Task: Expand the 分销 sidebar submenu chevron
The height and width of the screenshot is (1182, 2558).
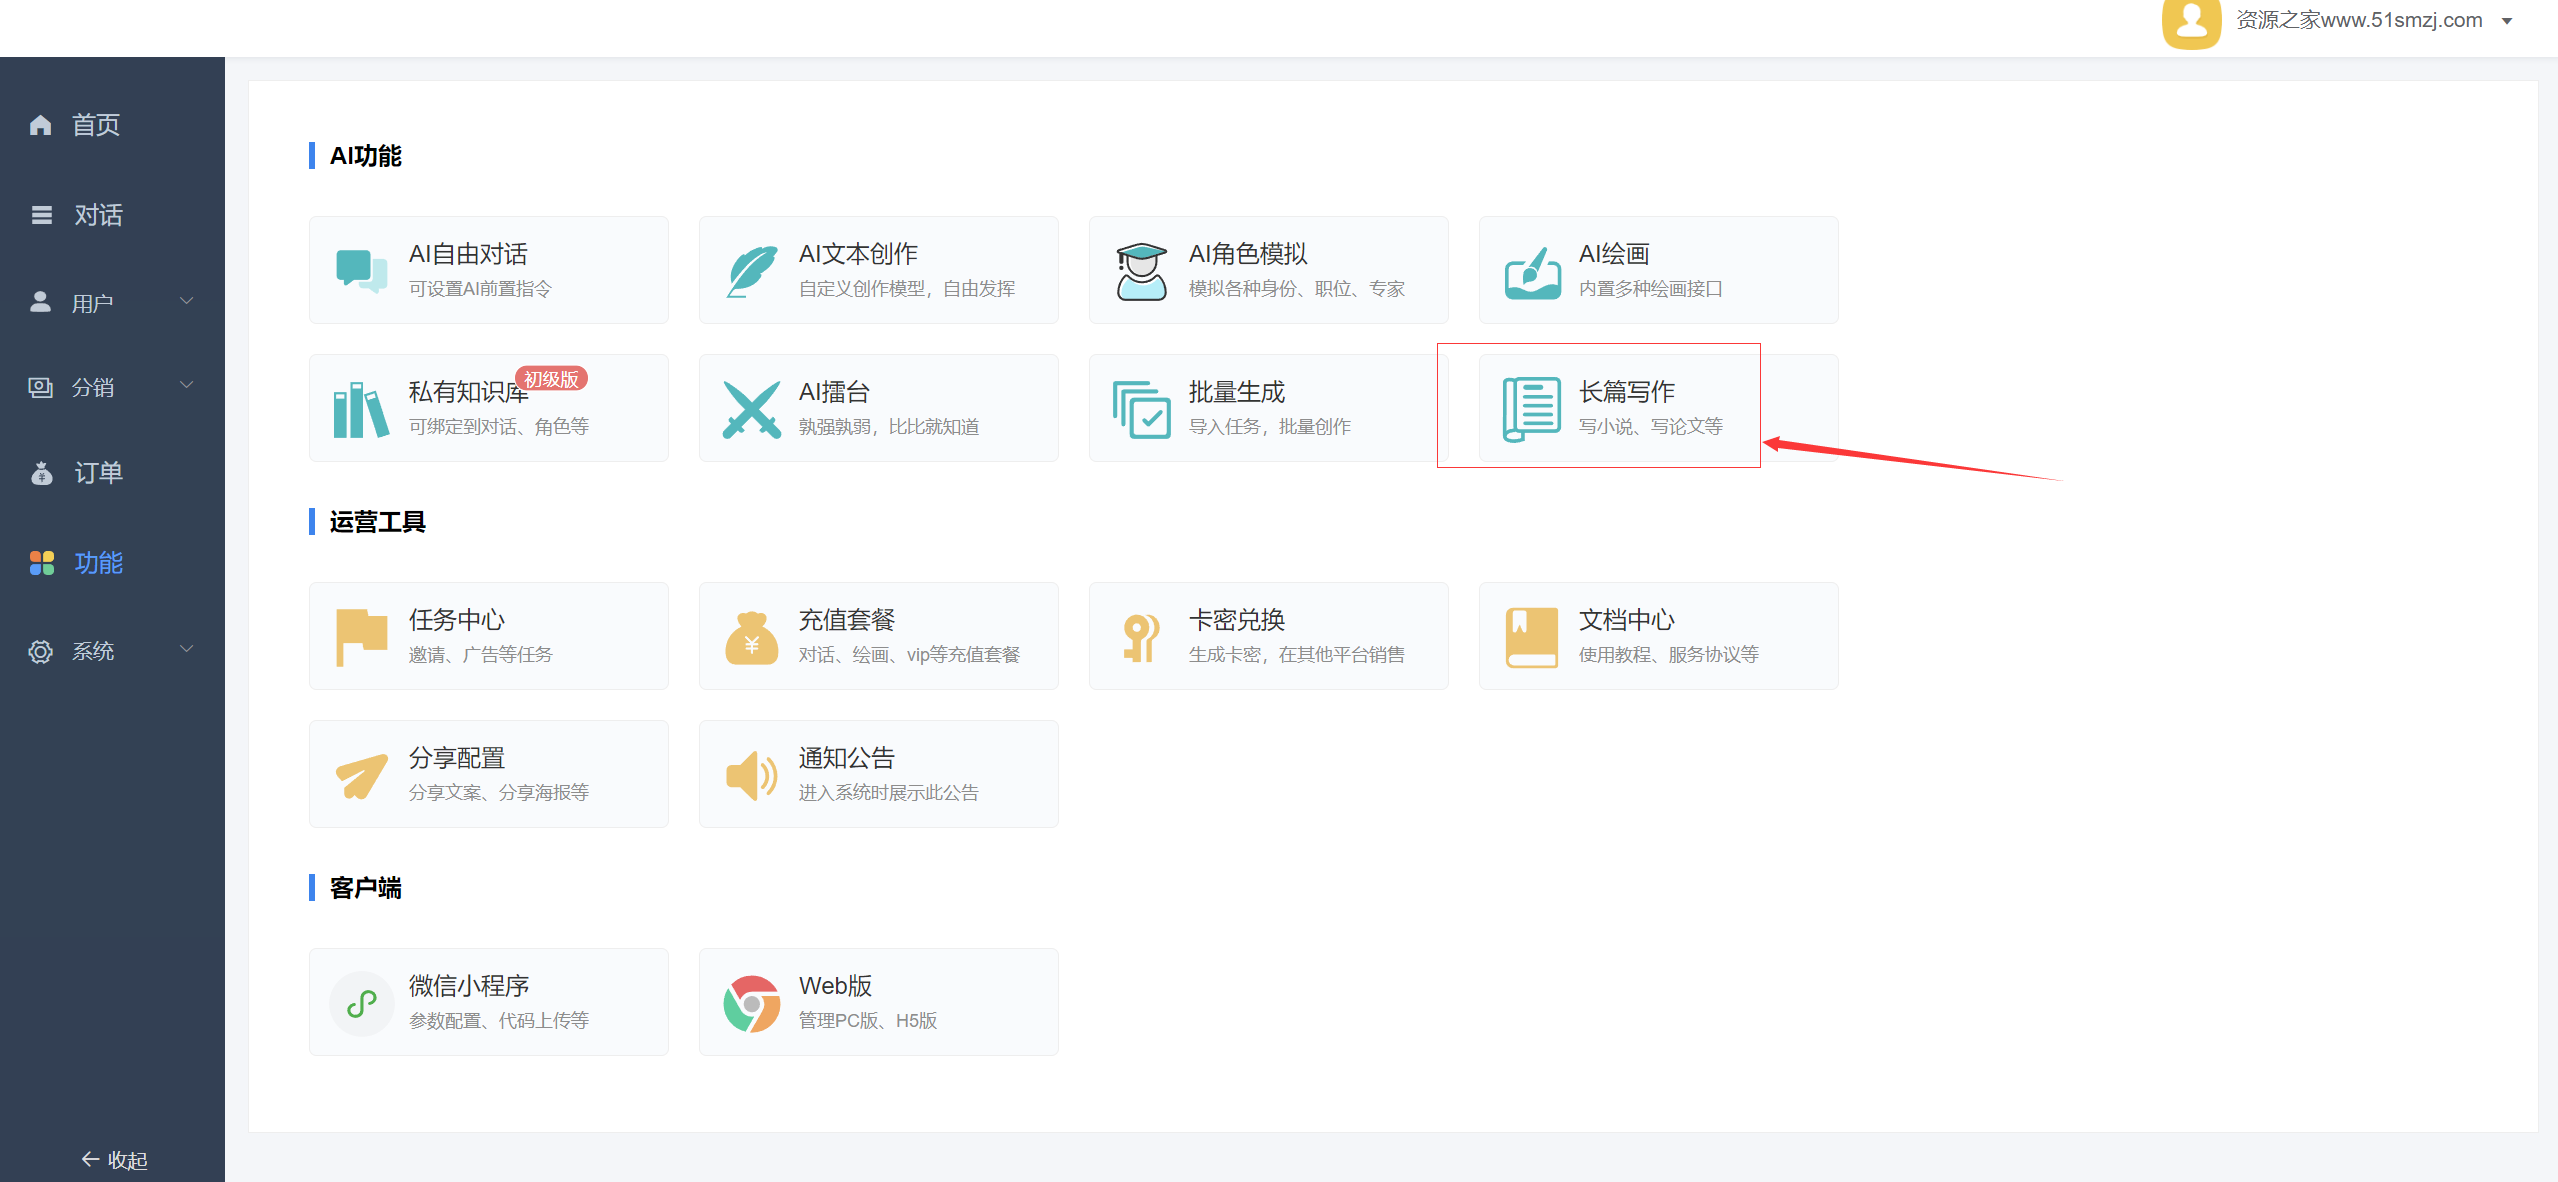Action: click(186, 385)
